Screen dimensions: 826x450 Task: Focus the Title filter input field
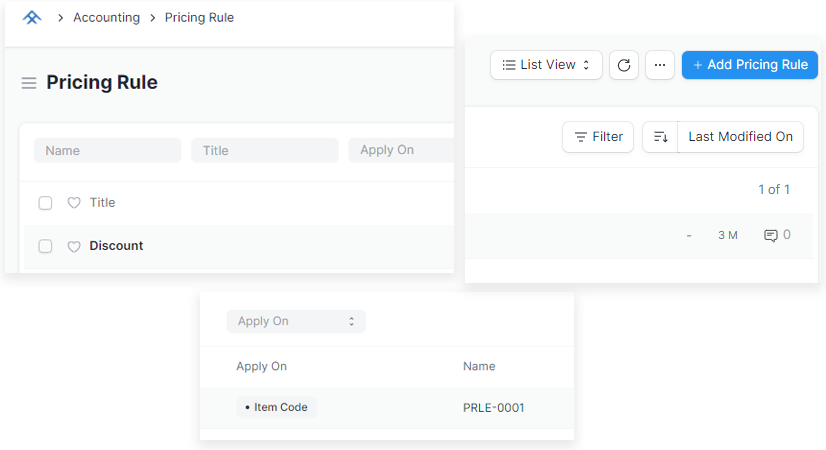[264, 151]
